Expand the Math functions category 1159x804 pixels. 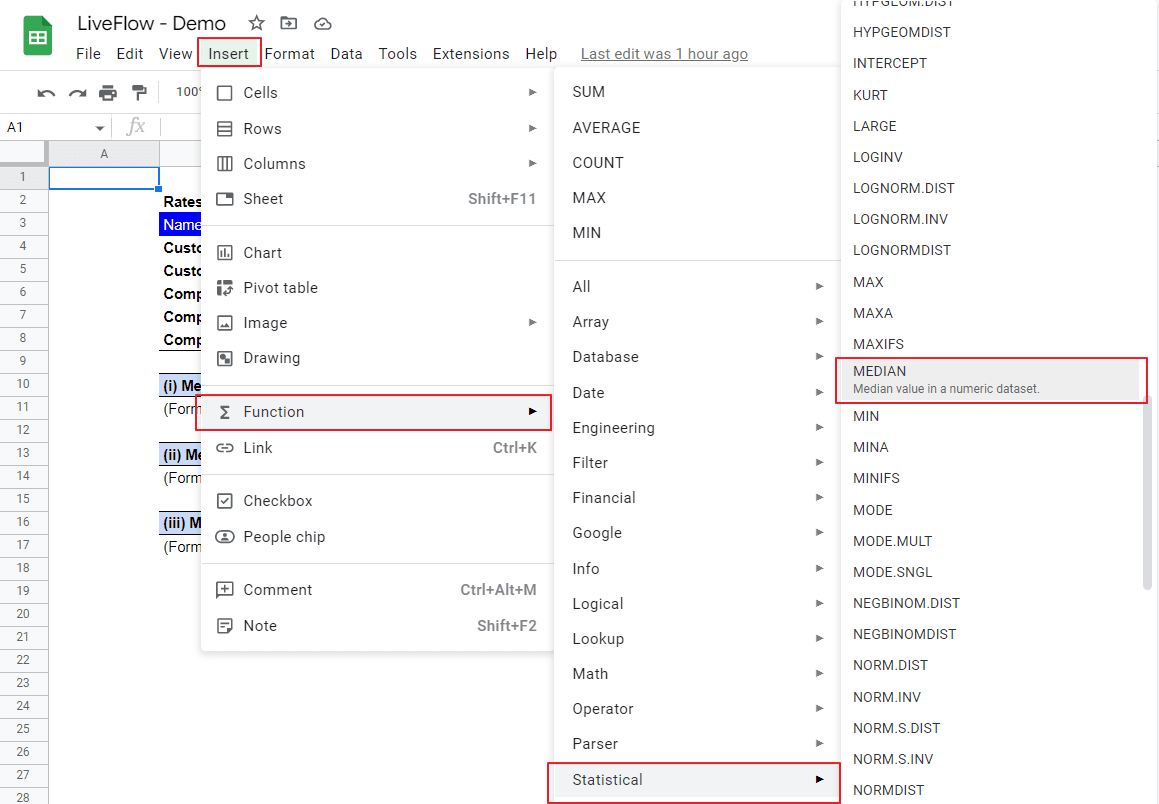697,674
